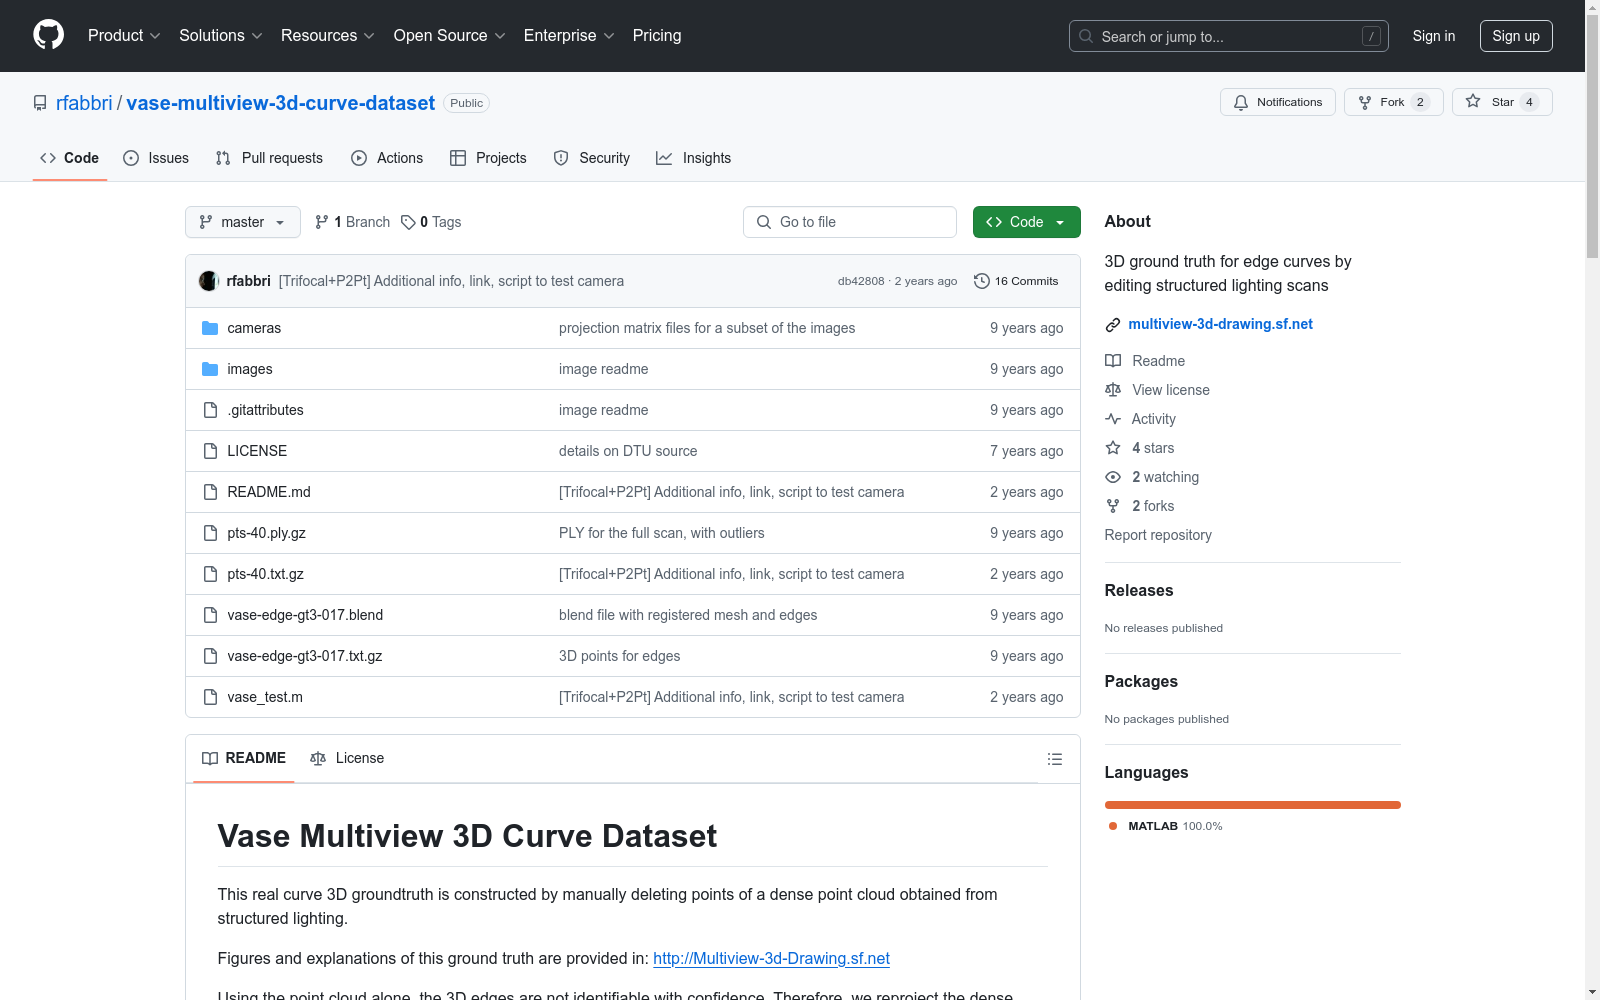Click the cameras folder icon

coord(210,328)
